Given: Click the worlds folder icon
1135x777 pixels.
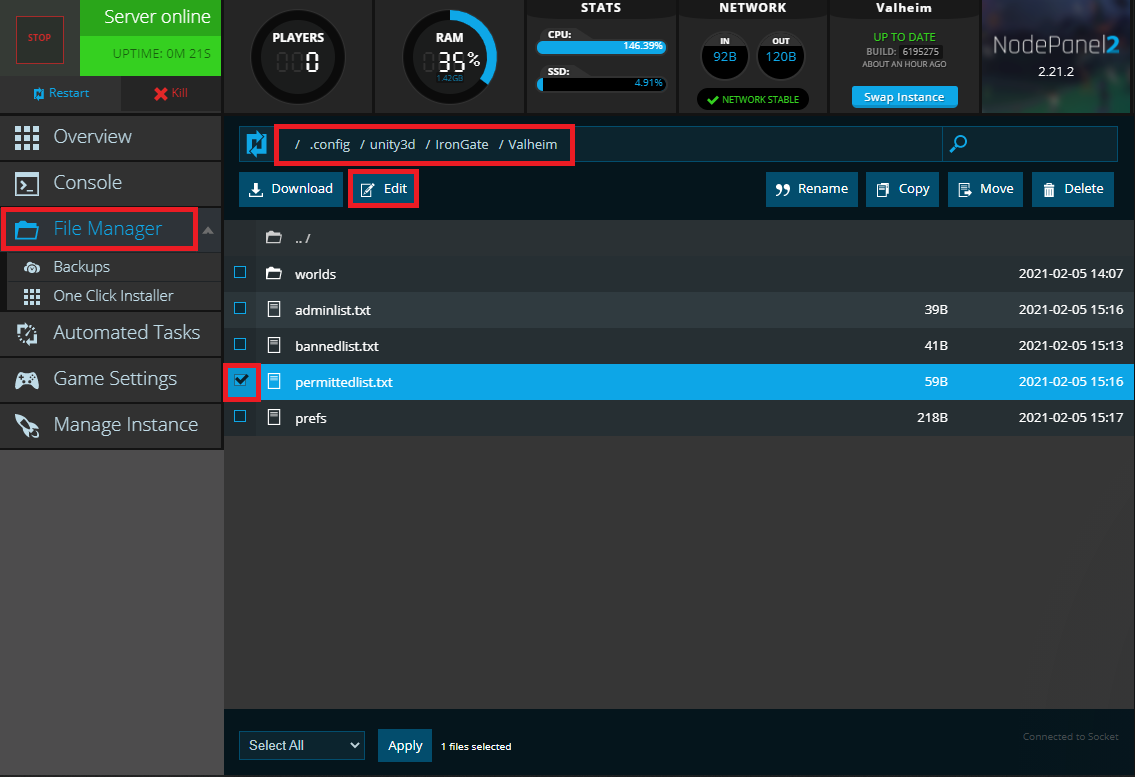Looking at the screenshot, I should tap(273, 274).
